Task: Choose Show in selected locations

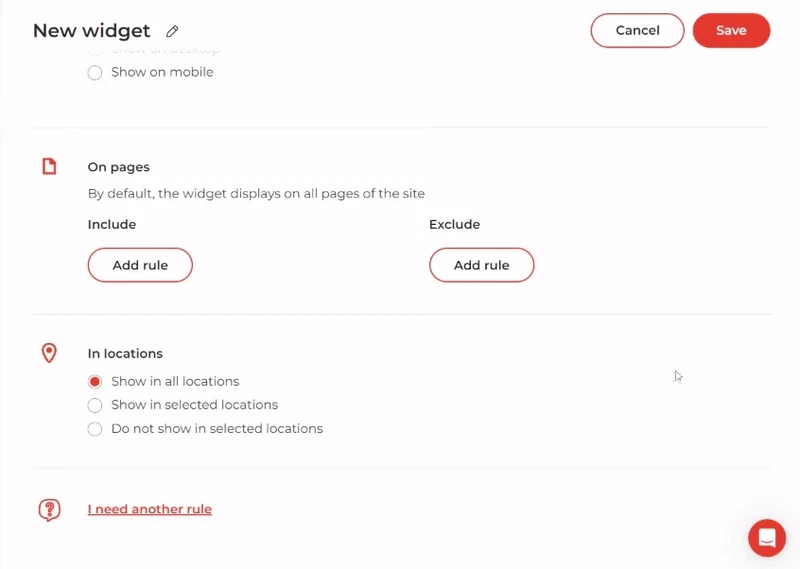Action: (x=95, y=405)
